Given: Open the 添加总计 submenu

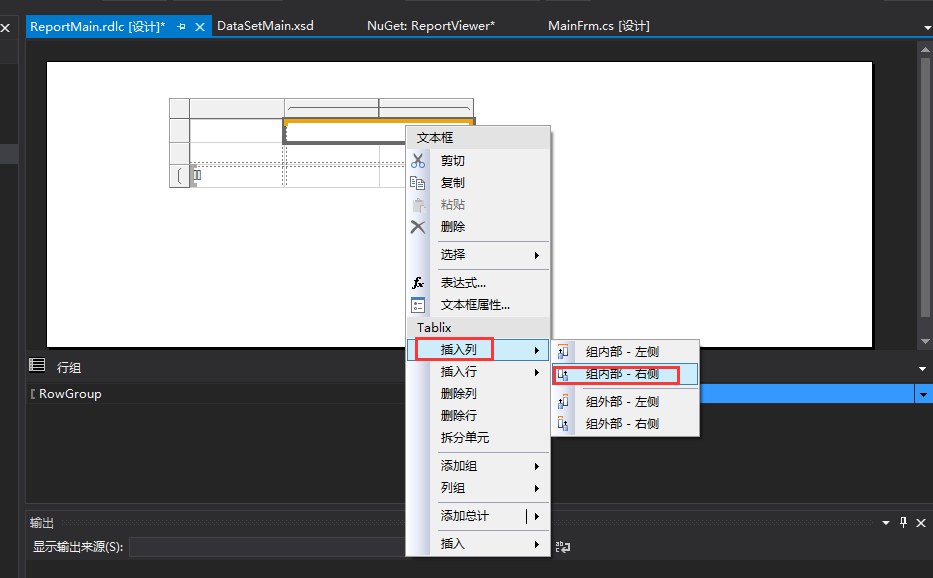Looking at the screenshot, I should 478,516.
